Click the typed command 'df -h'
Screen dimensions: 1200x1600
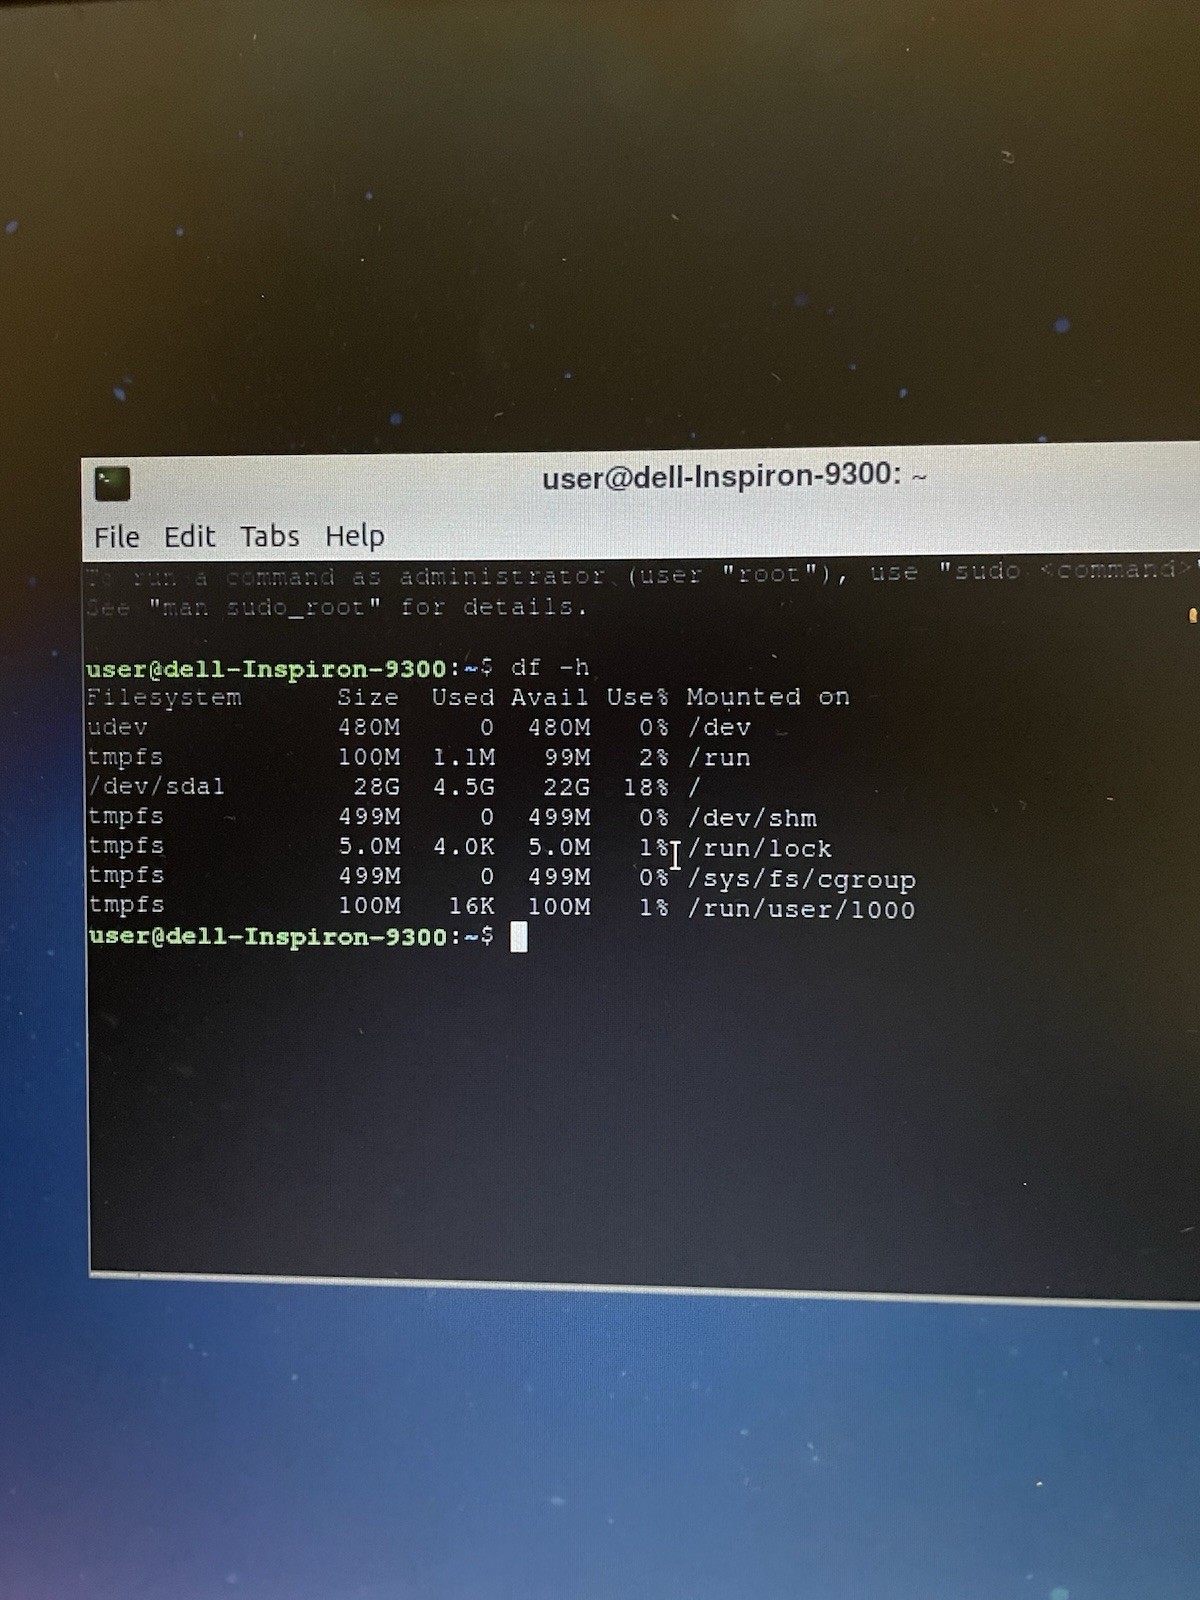(x=549, y=667)
